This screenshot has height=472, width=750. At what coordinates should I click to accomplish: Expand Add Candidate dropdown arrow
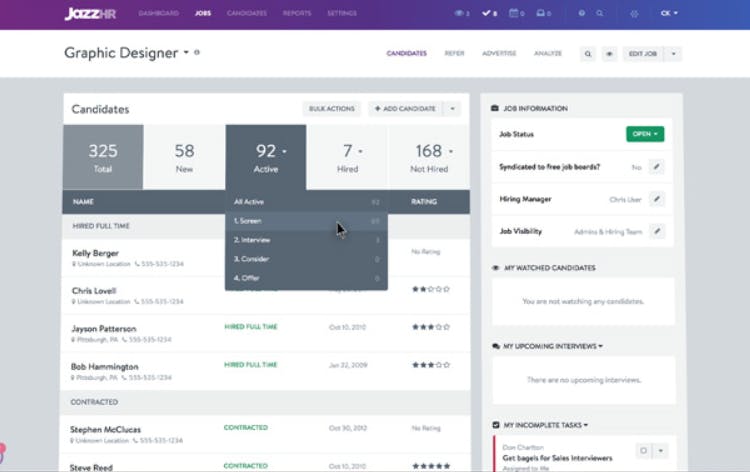click(x=452, y=109)
